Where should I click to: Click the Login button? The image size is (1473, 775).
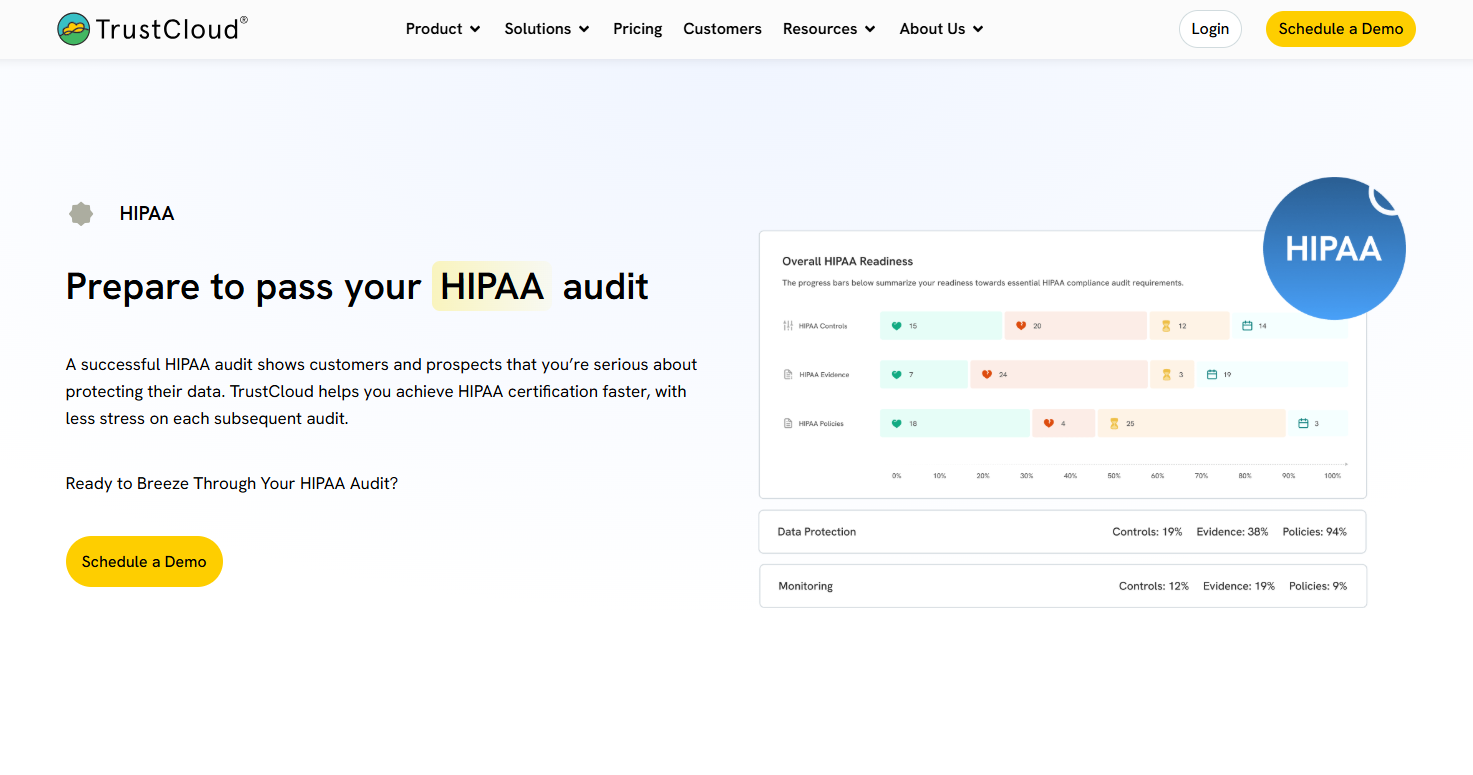(x=1210, y=29)
